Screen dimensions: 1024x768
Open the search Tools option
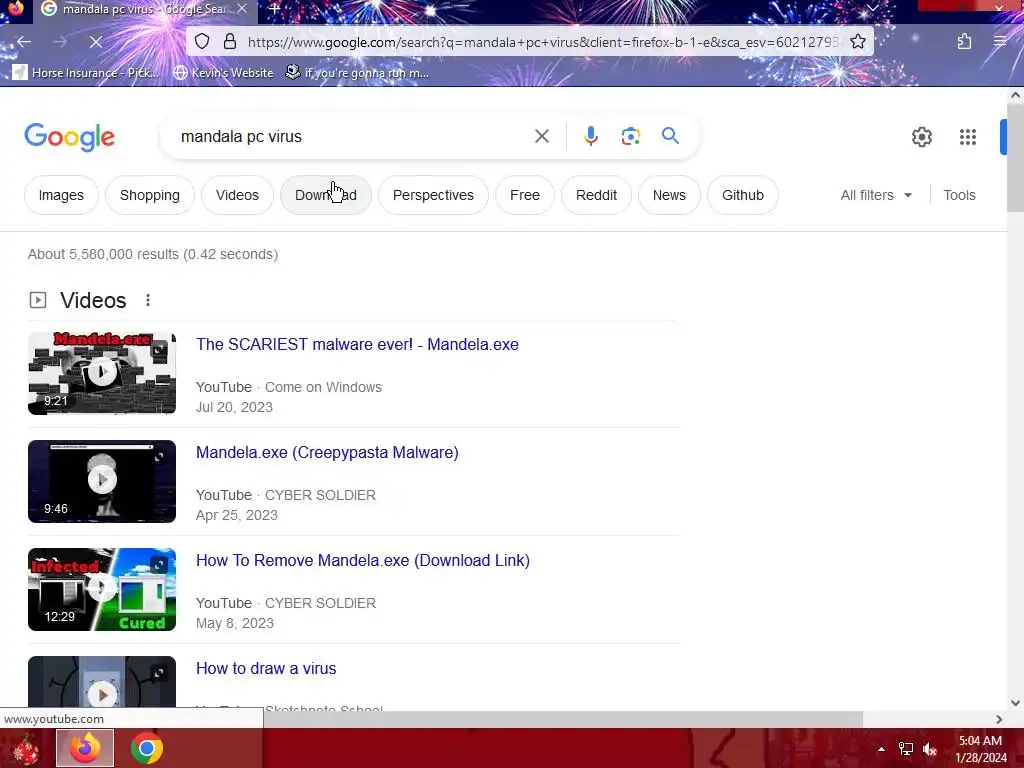coord(959,195)
